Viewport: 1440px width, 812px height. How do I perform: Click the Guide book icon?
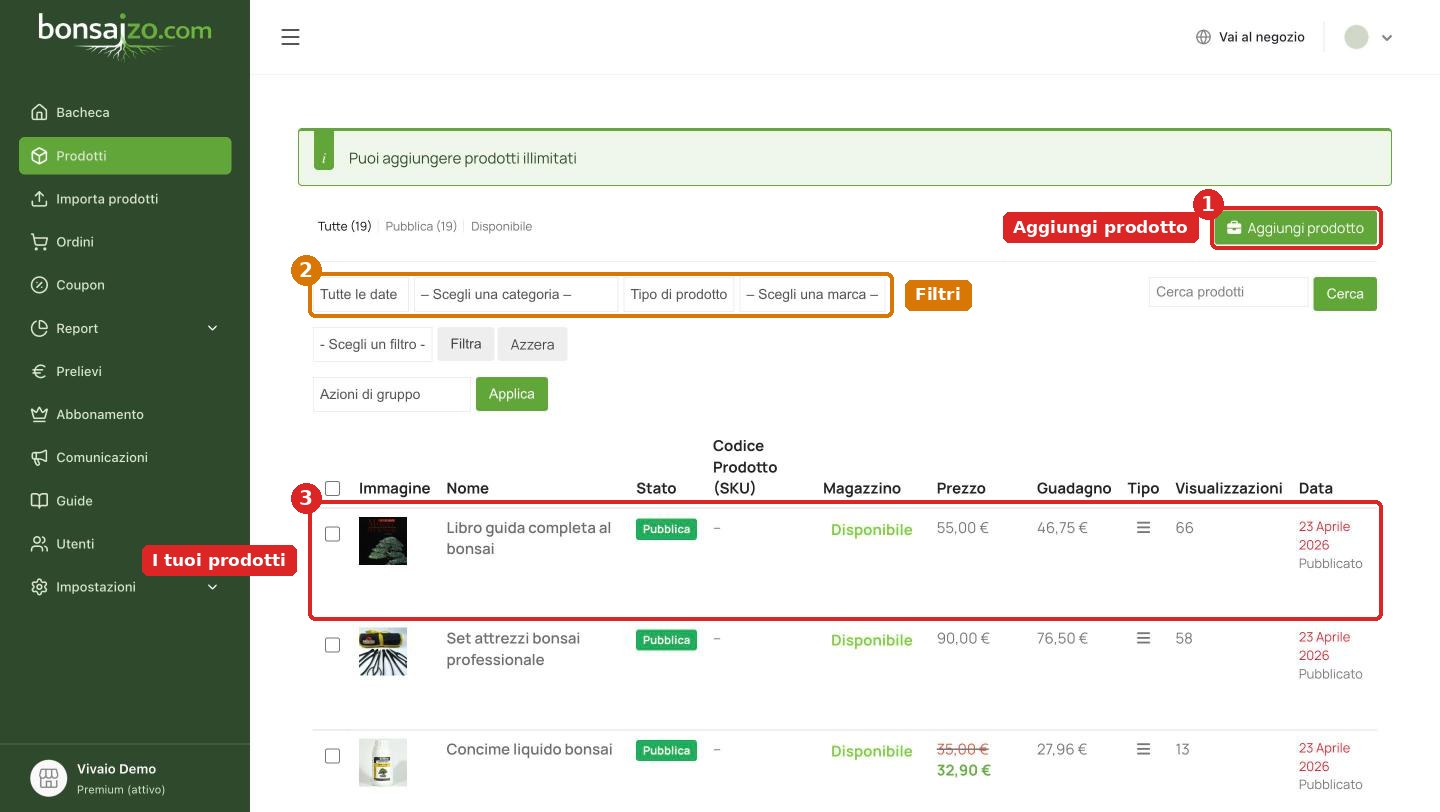pyautogui.click(x=39, y=500)
